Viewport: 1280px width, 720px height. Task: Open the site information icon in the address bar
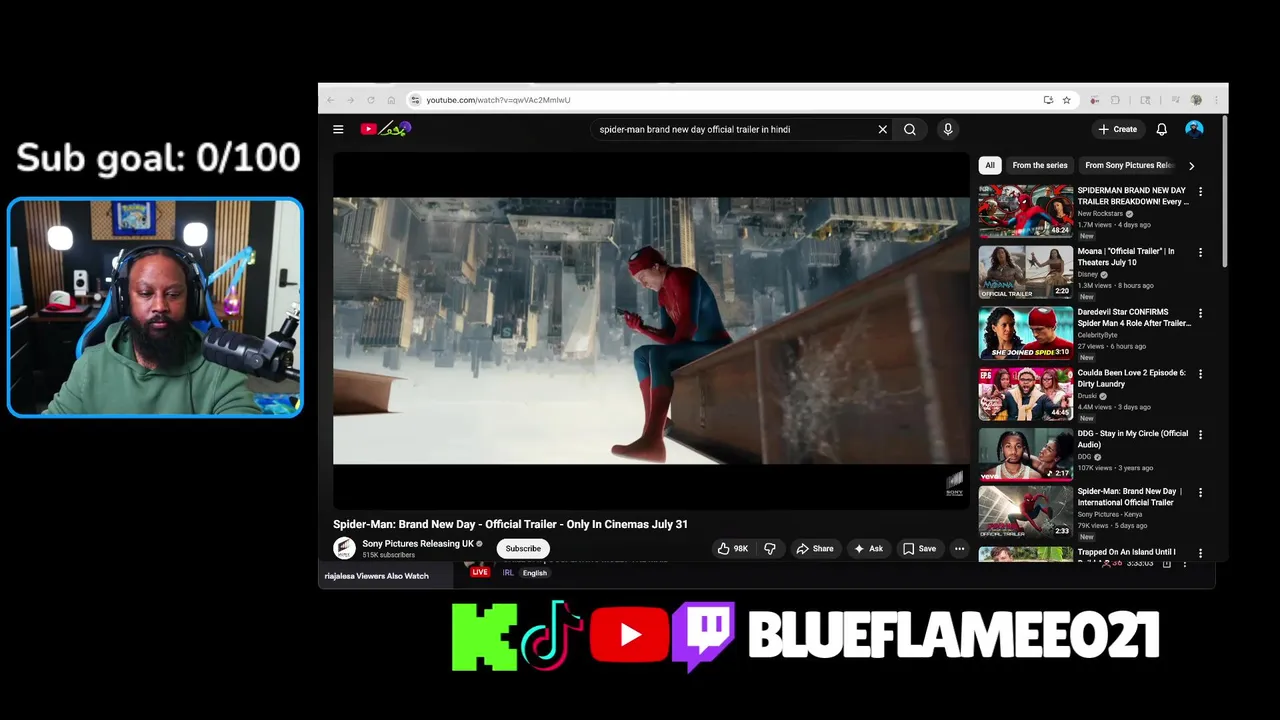(x=415, y=100)
